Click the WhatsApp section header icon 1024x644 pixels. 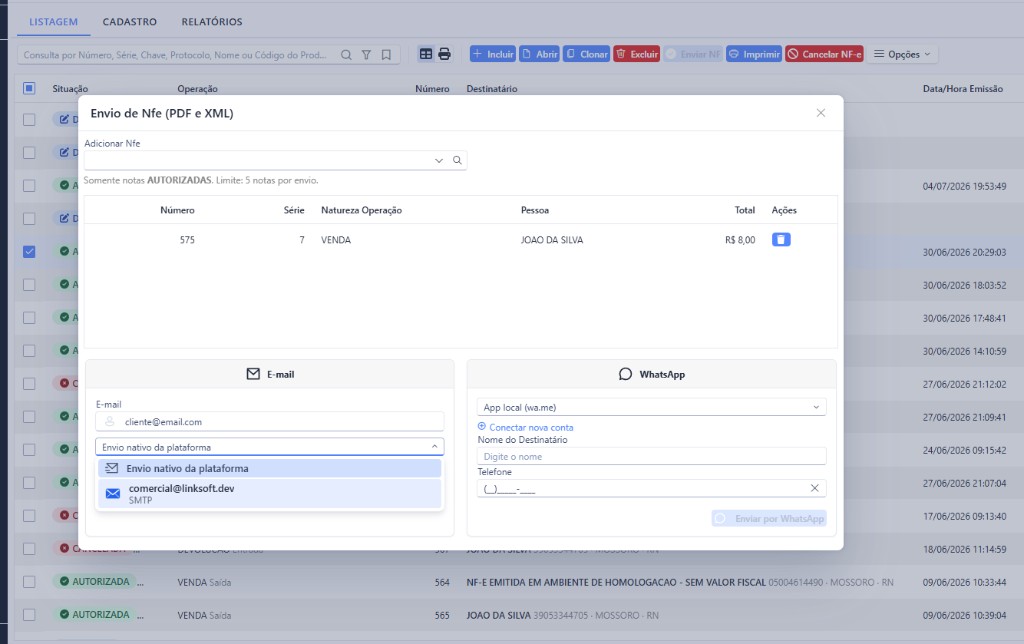click(625, 374)
